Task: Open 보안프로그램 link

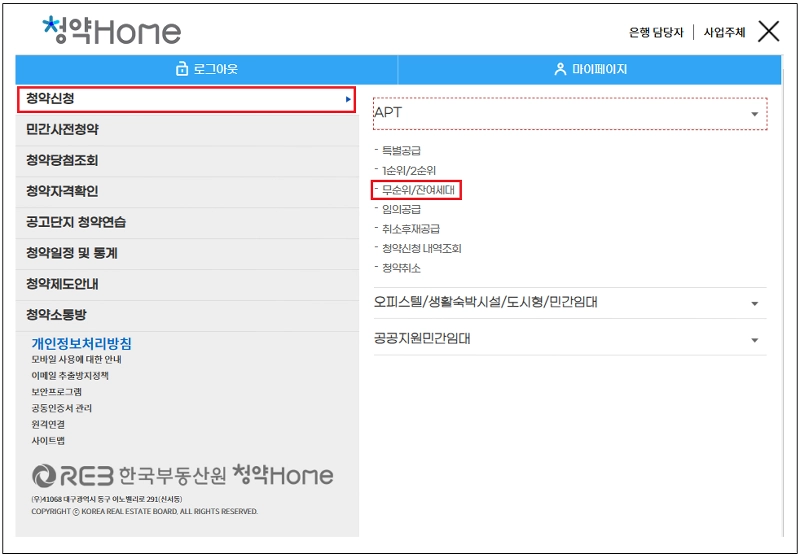Action: 57,392
